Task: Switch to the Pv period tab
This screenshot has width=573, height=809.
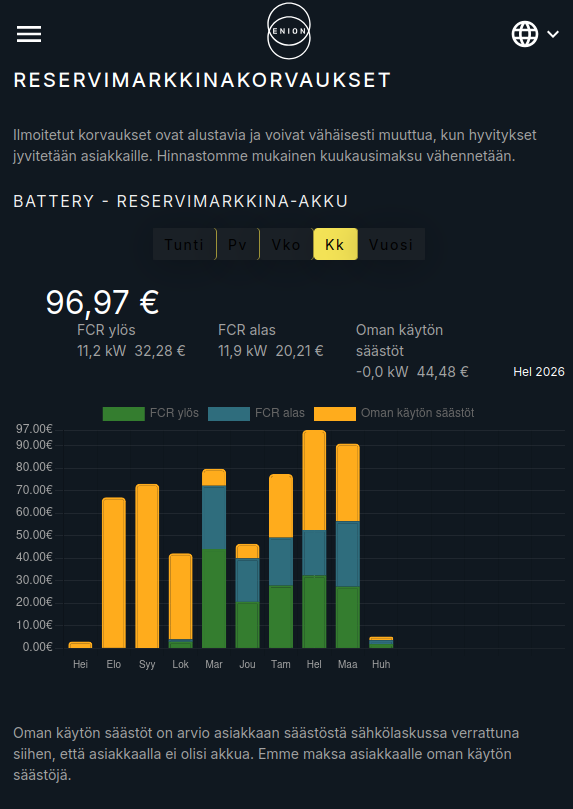Action: click(x=237, y=244)
